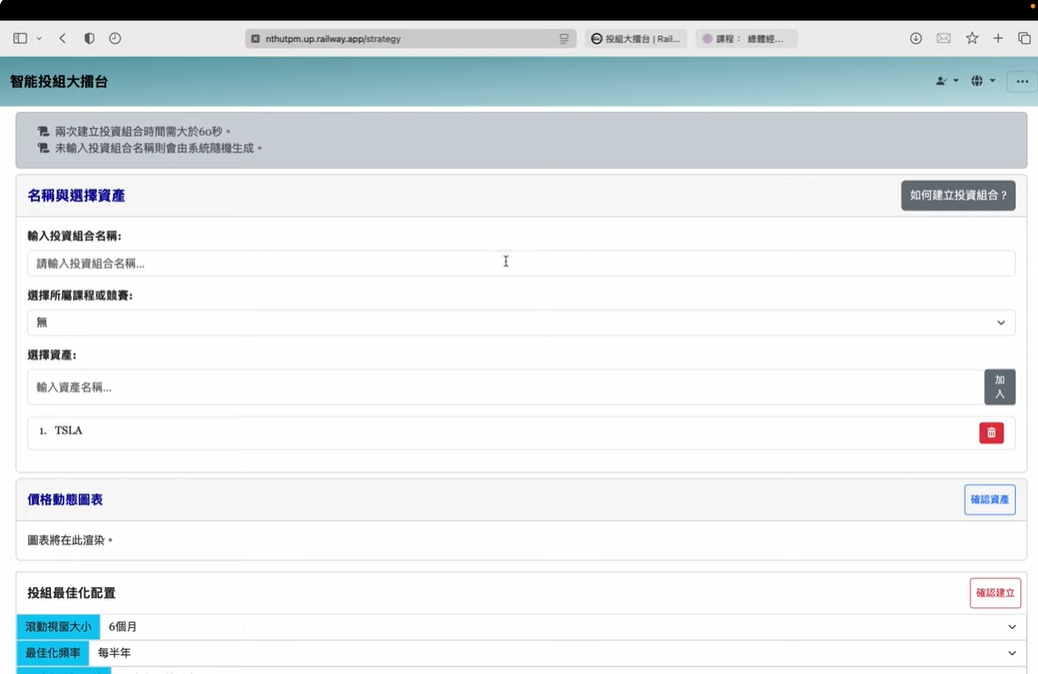Image resolution: width=1038 pixels, height=674 pixels.
Task: Expand the 最佳化頻率 dropdown showing 每半年
Action: (555, 653)
